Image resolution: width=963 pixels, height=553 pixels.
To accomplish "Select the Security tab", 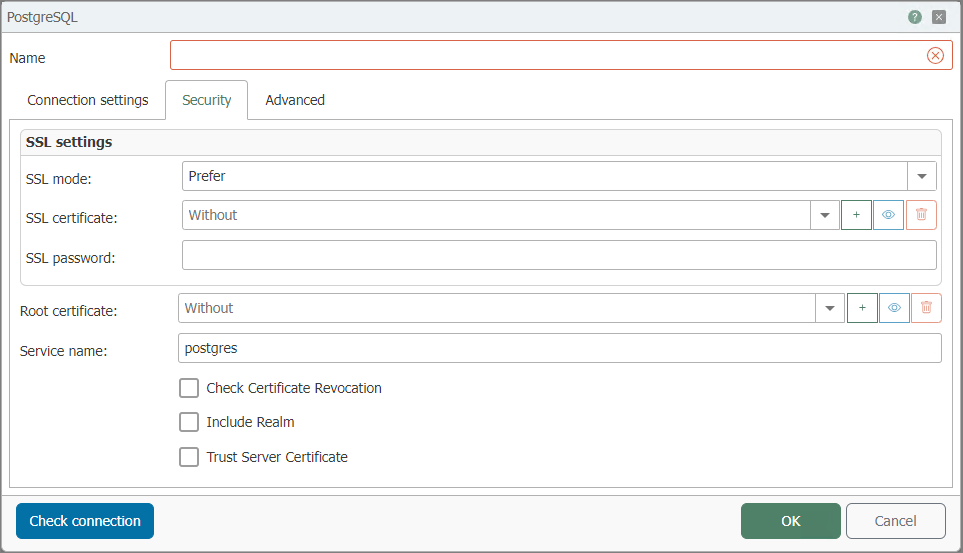I will (x=206, y=100).
